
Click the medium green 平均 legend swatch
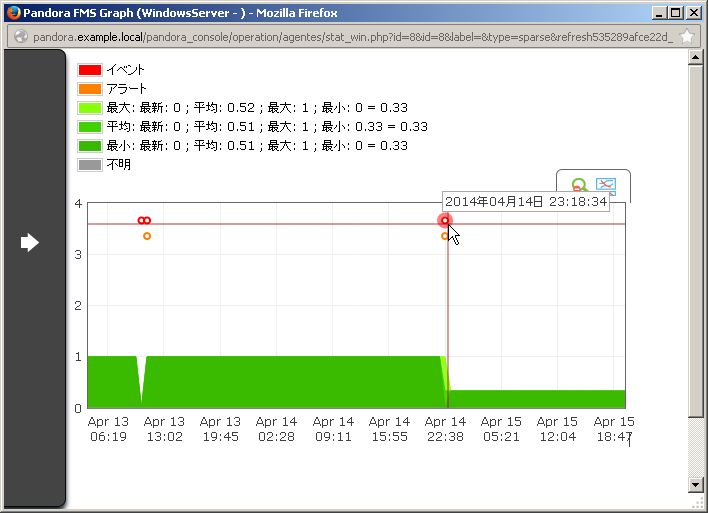[x=90, y=127]
